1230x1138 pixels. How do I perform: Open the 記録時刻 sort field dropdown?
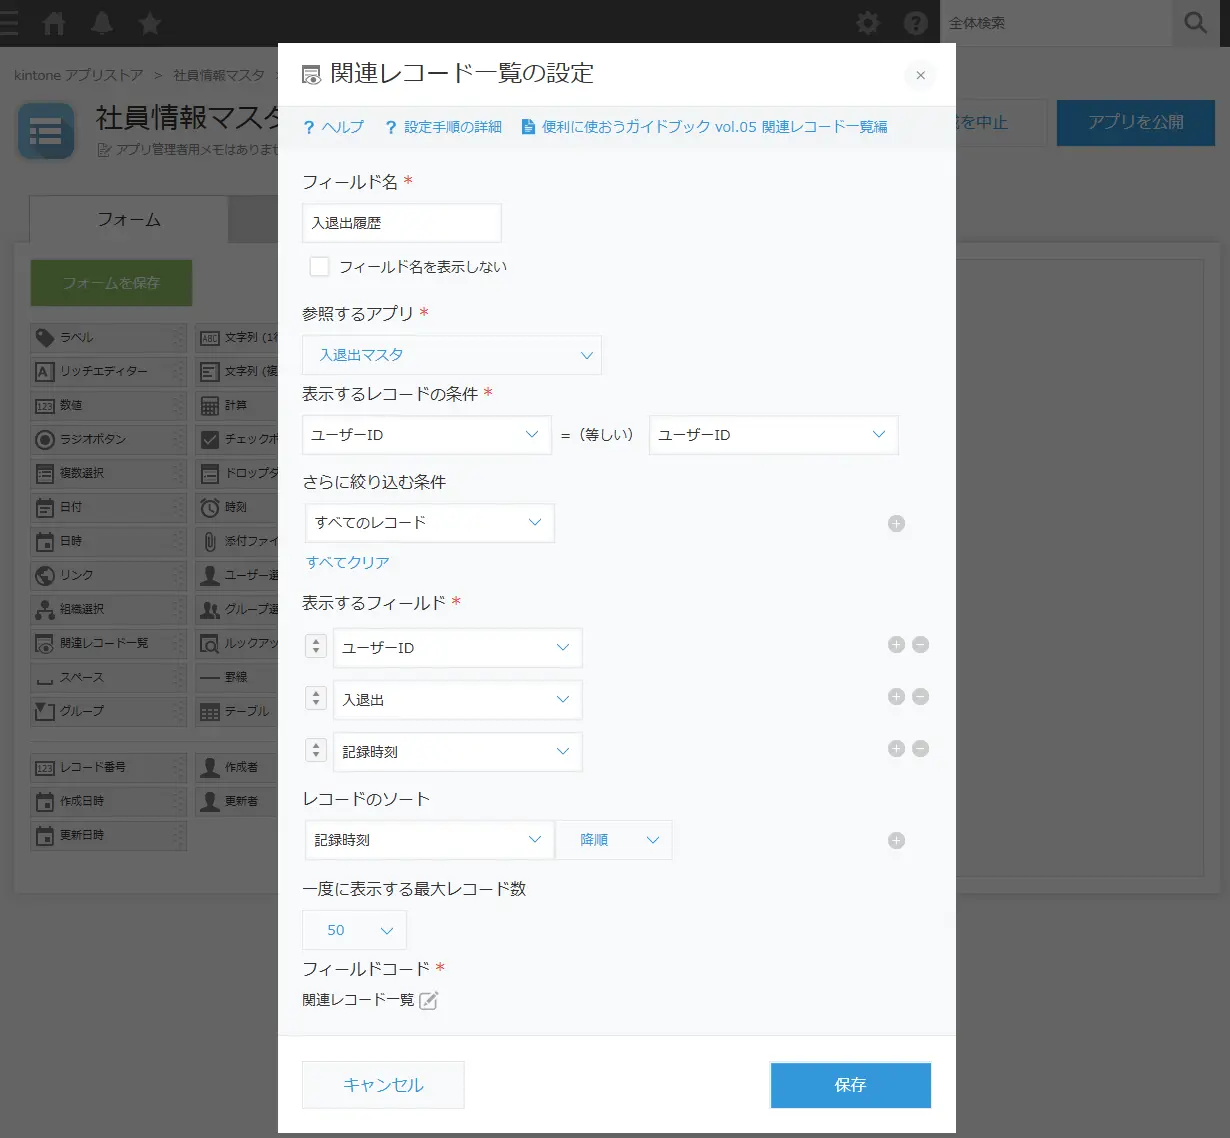coord(429,841)
